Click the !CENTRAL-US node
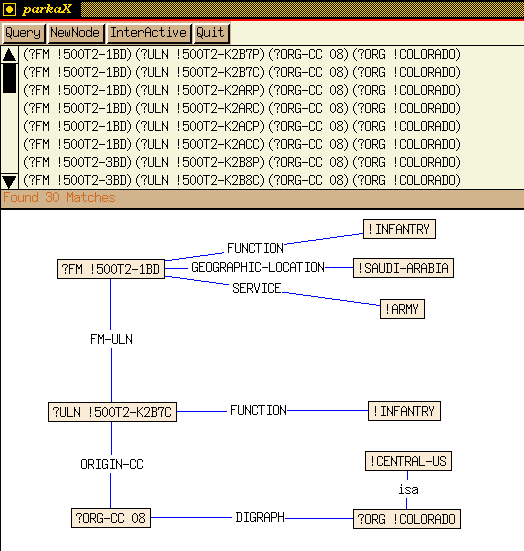 [408, 461]
